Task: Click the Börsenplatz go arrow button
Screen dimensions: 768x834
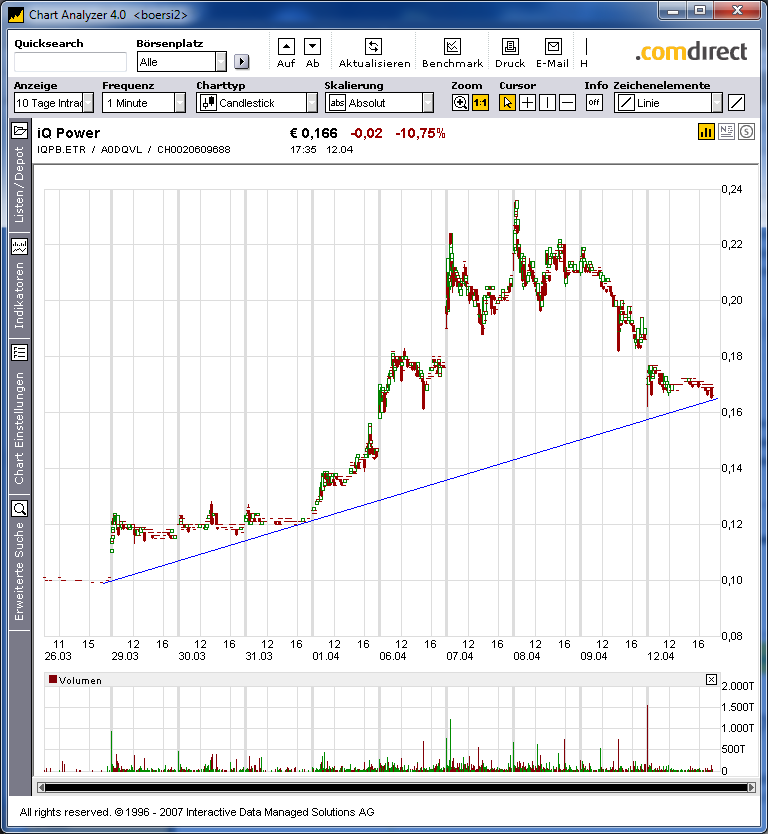Action: tap(241, 62)
